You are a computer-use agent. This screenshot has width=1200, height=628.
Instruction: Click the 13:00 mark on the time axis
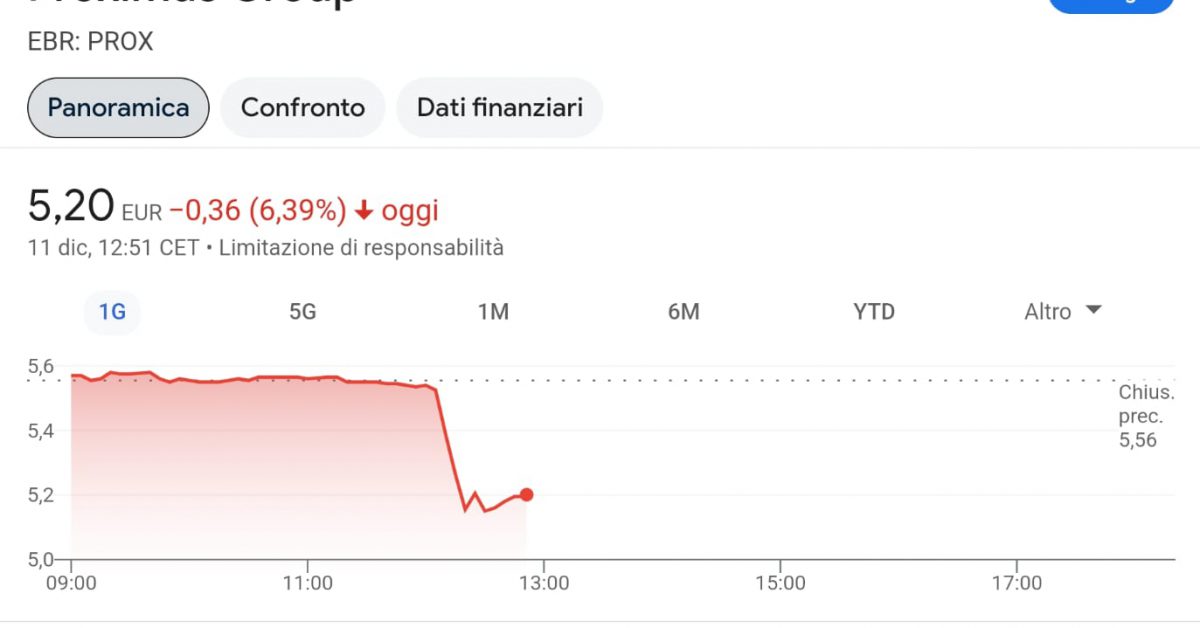coord(544,583)
